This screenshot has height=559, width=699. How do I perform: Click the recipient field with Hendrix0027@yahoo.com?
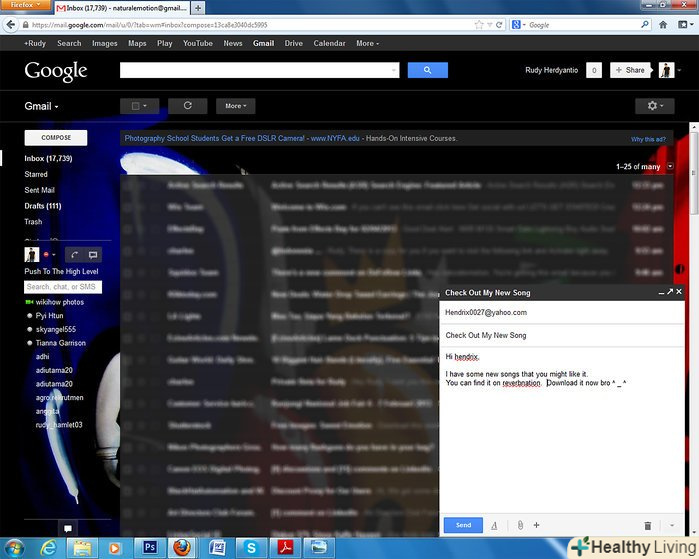[562, 312]
